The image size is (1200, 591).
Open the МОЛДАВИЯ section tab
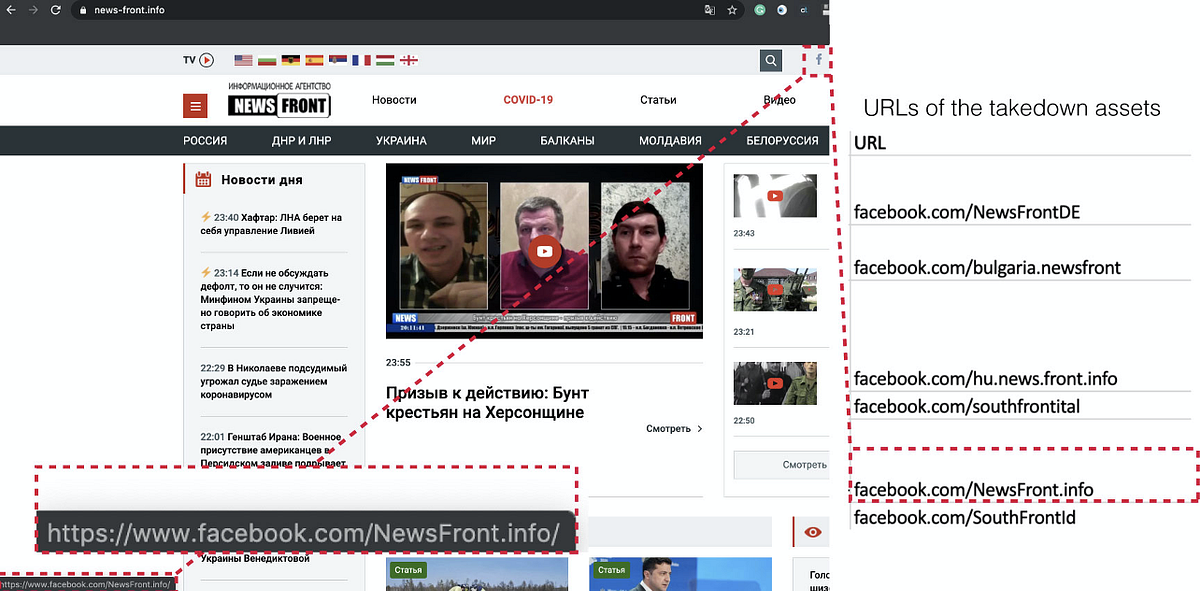[670, 141]
